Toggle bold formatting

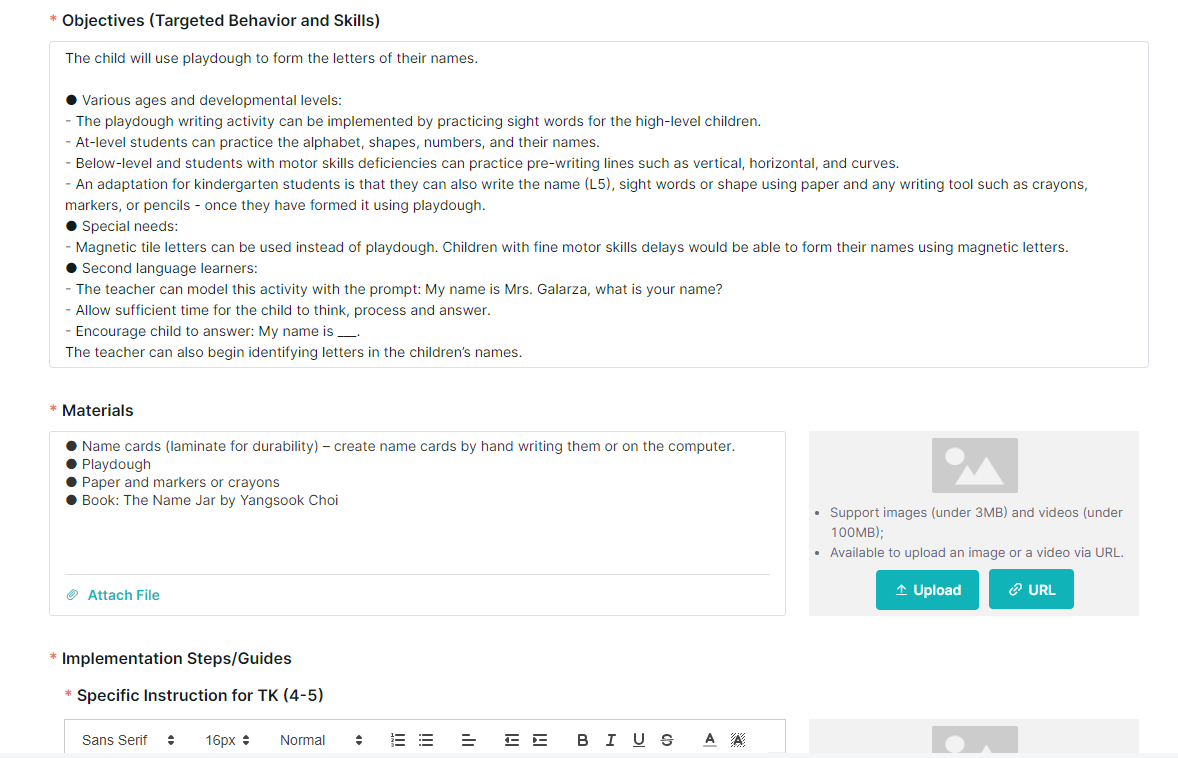tap(582, 740)
